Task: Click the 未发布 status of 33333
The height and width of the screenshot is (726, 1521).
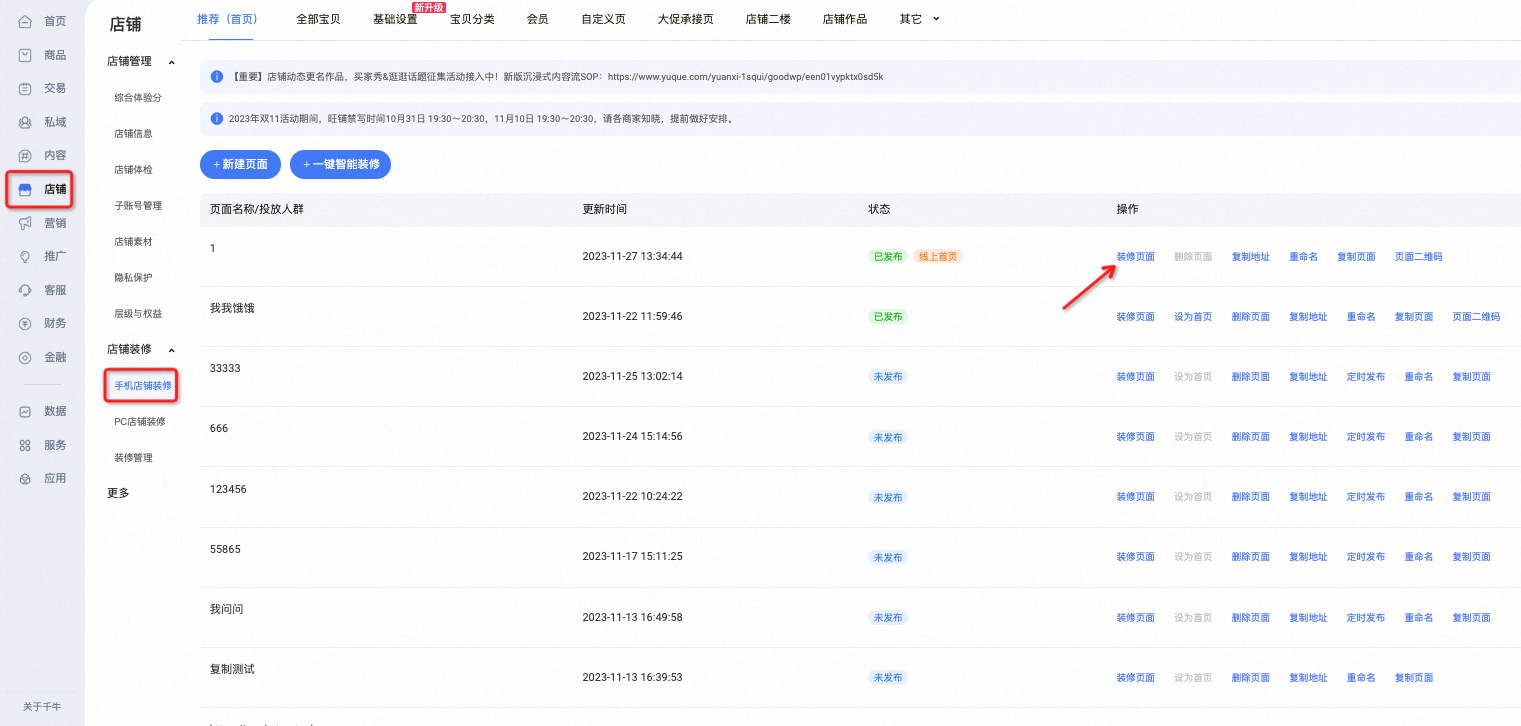Action: [888, 377]
